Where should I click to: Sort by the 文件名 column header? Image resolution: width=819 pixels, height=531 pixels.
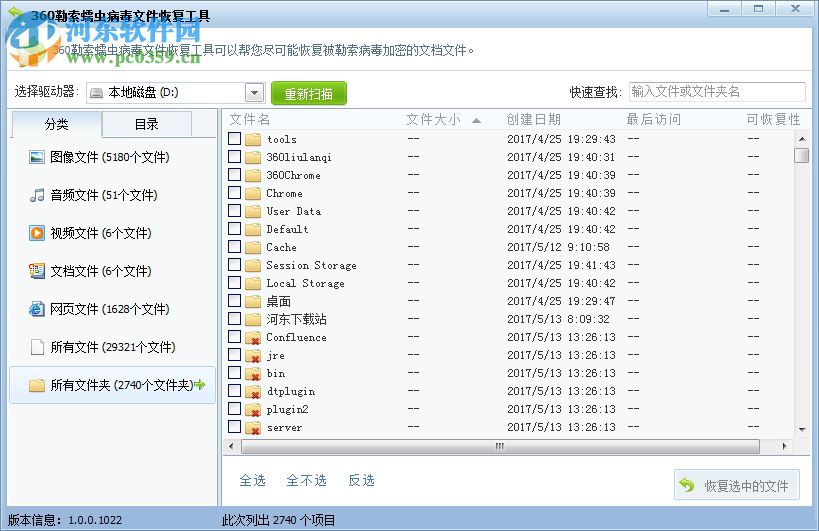pyautogui.click(x=250, y=120)
